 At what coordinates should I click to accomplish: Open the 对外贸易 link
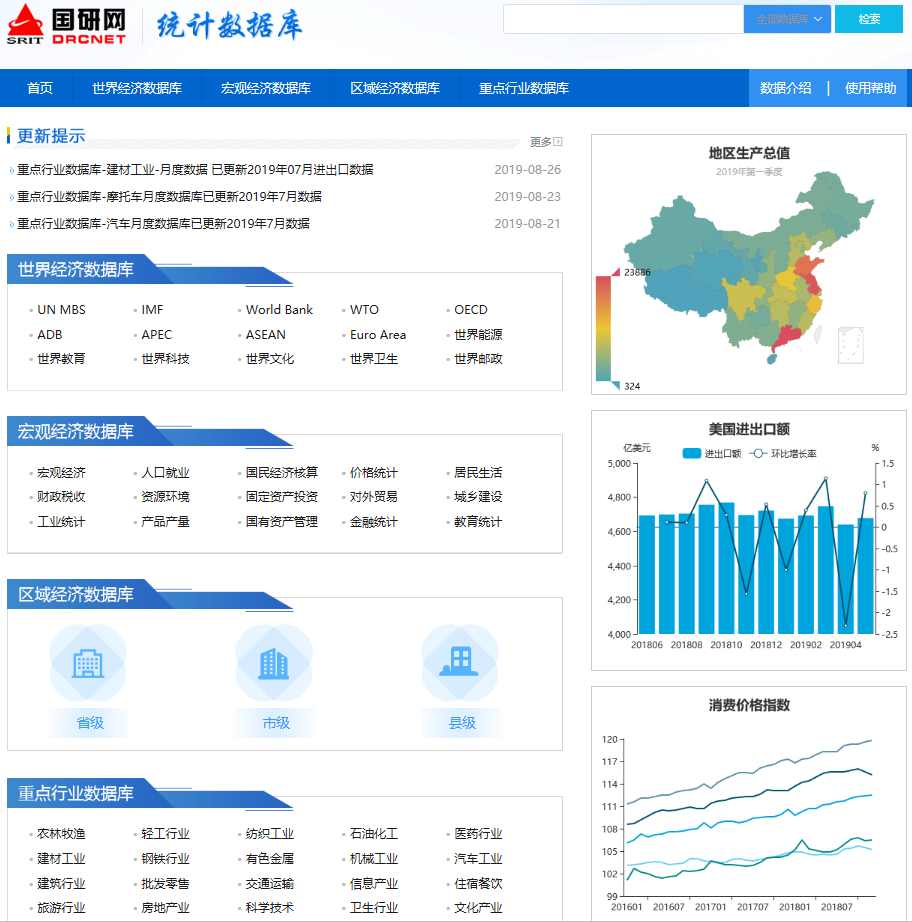pyautogui.click(x=374, y=497)
